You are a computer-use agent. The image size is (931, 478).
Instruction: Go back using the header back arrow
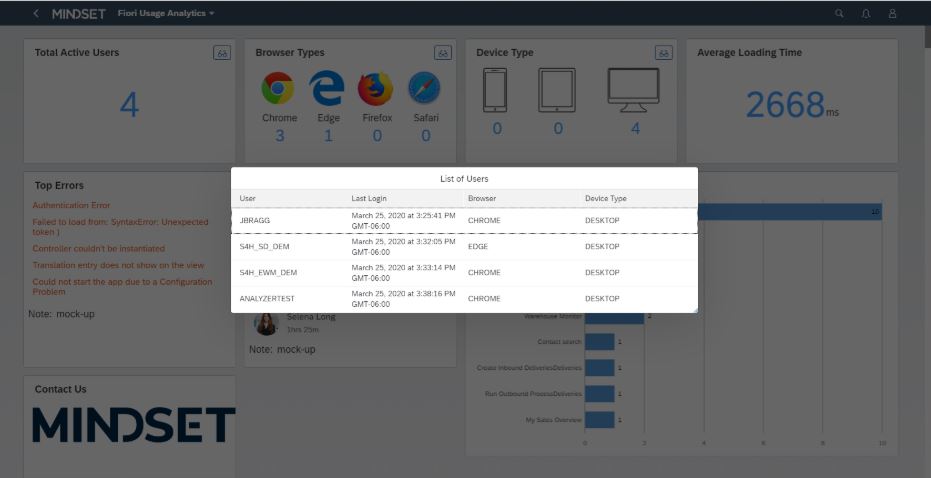click(x=36, y=13)
